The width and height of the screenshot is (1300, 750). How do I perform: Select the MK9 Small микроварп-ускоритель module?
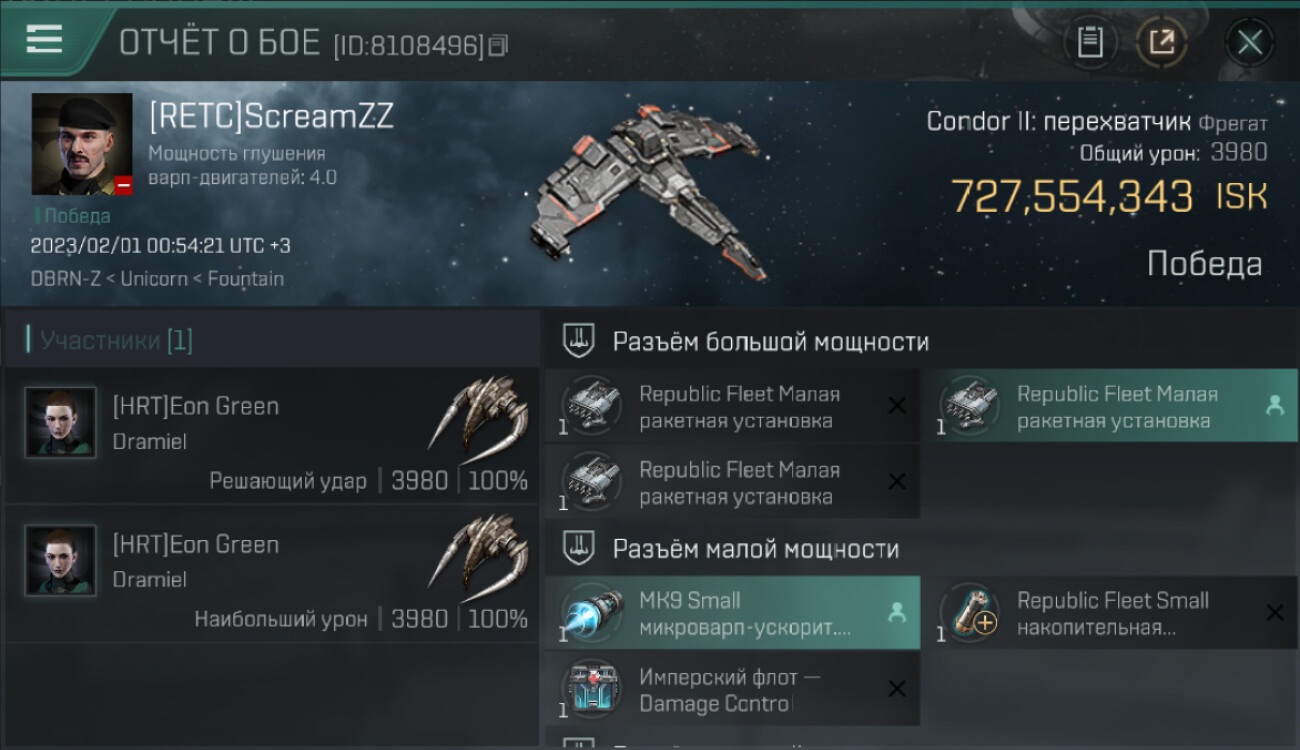(732, 613)
